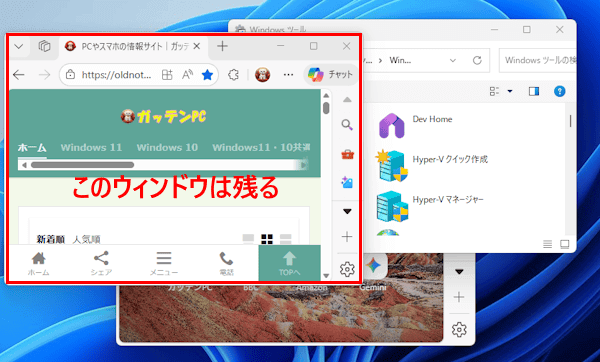Screen dimensions: 600x362
Task: Click left arrow of nav horizontal scrollbar
Action: [24, 165]
